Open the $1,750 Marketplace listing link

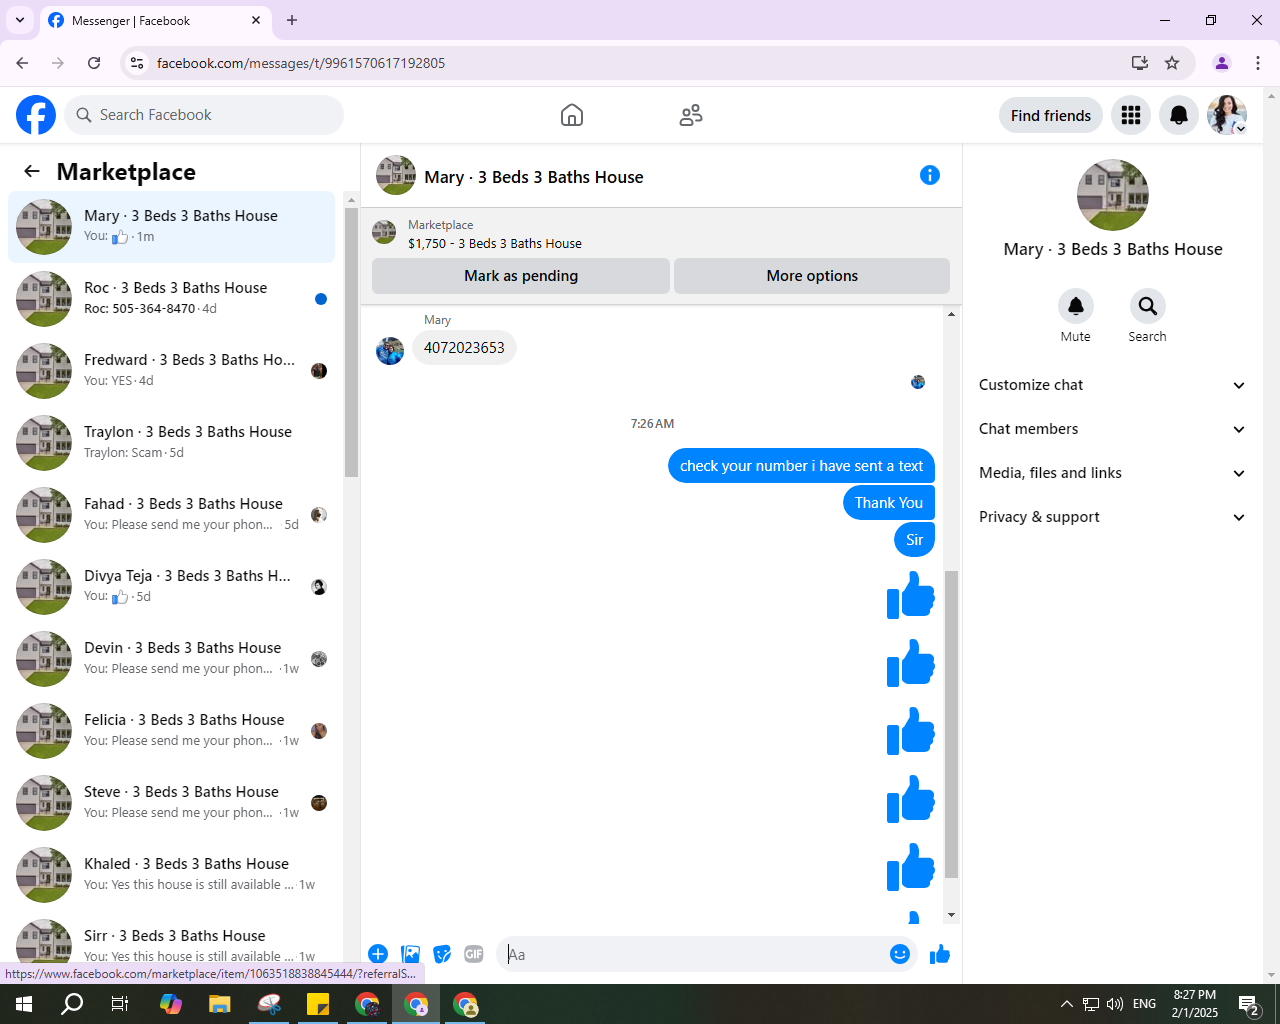pos(494,243)
